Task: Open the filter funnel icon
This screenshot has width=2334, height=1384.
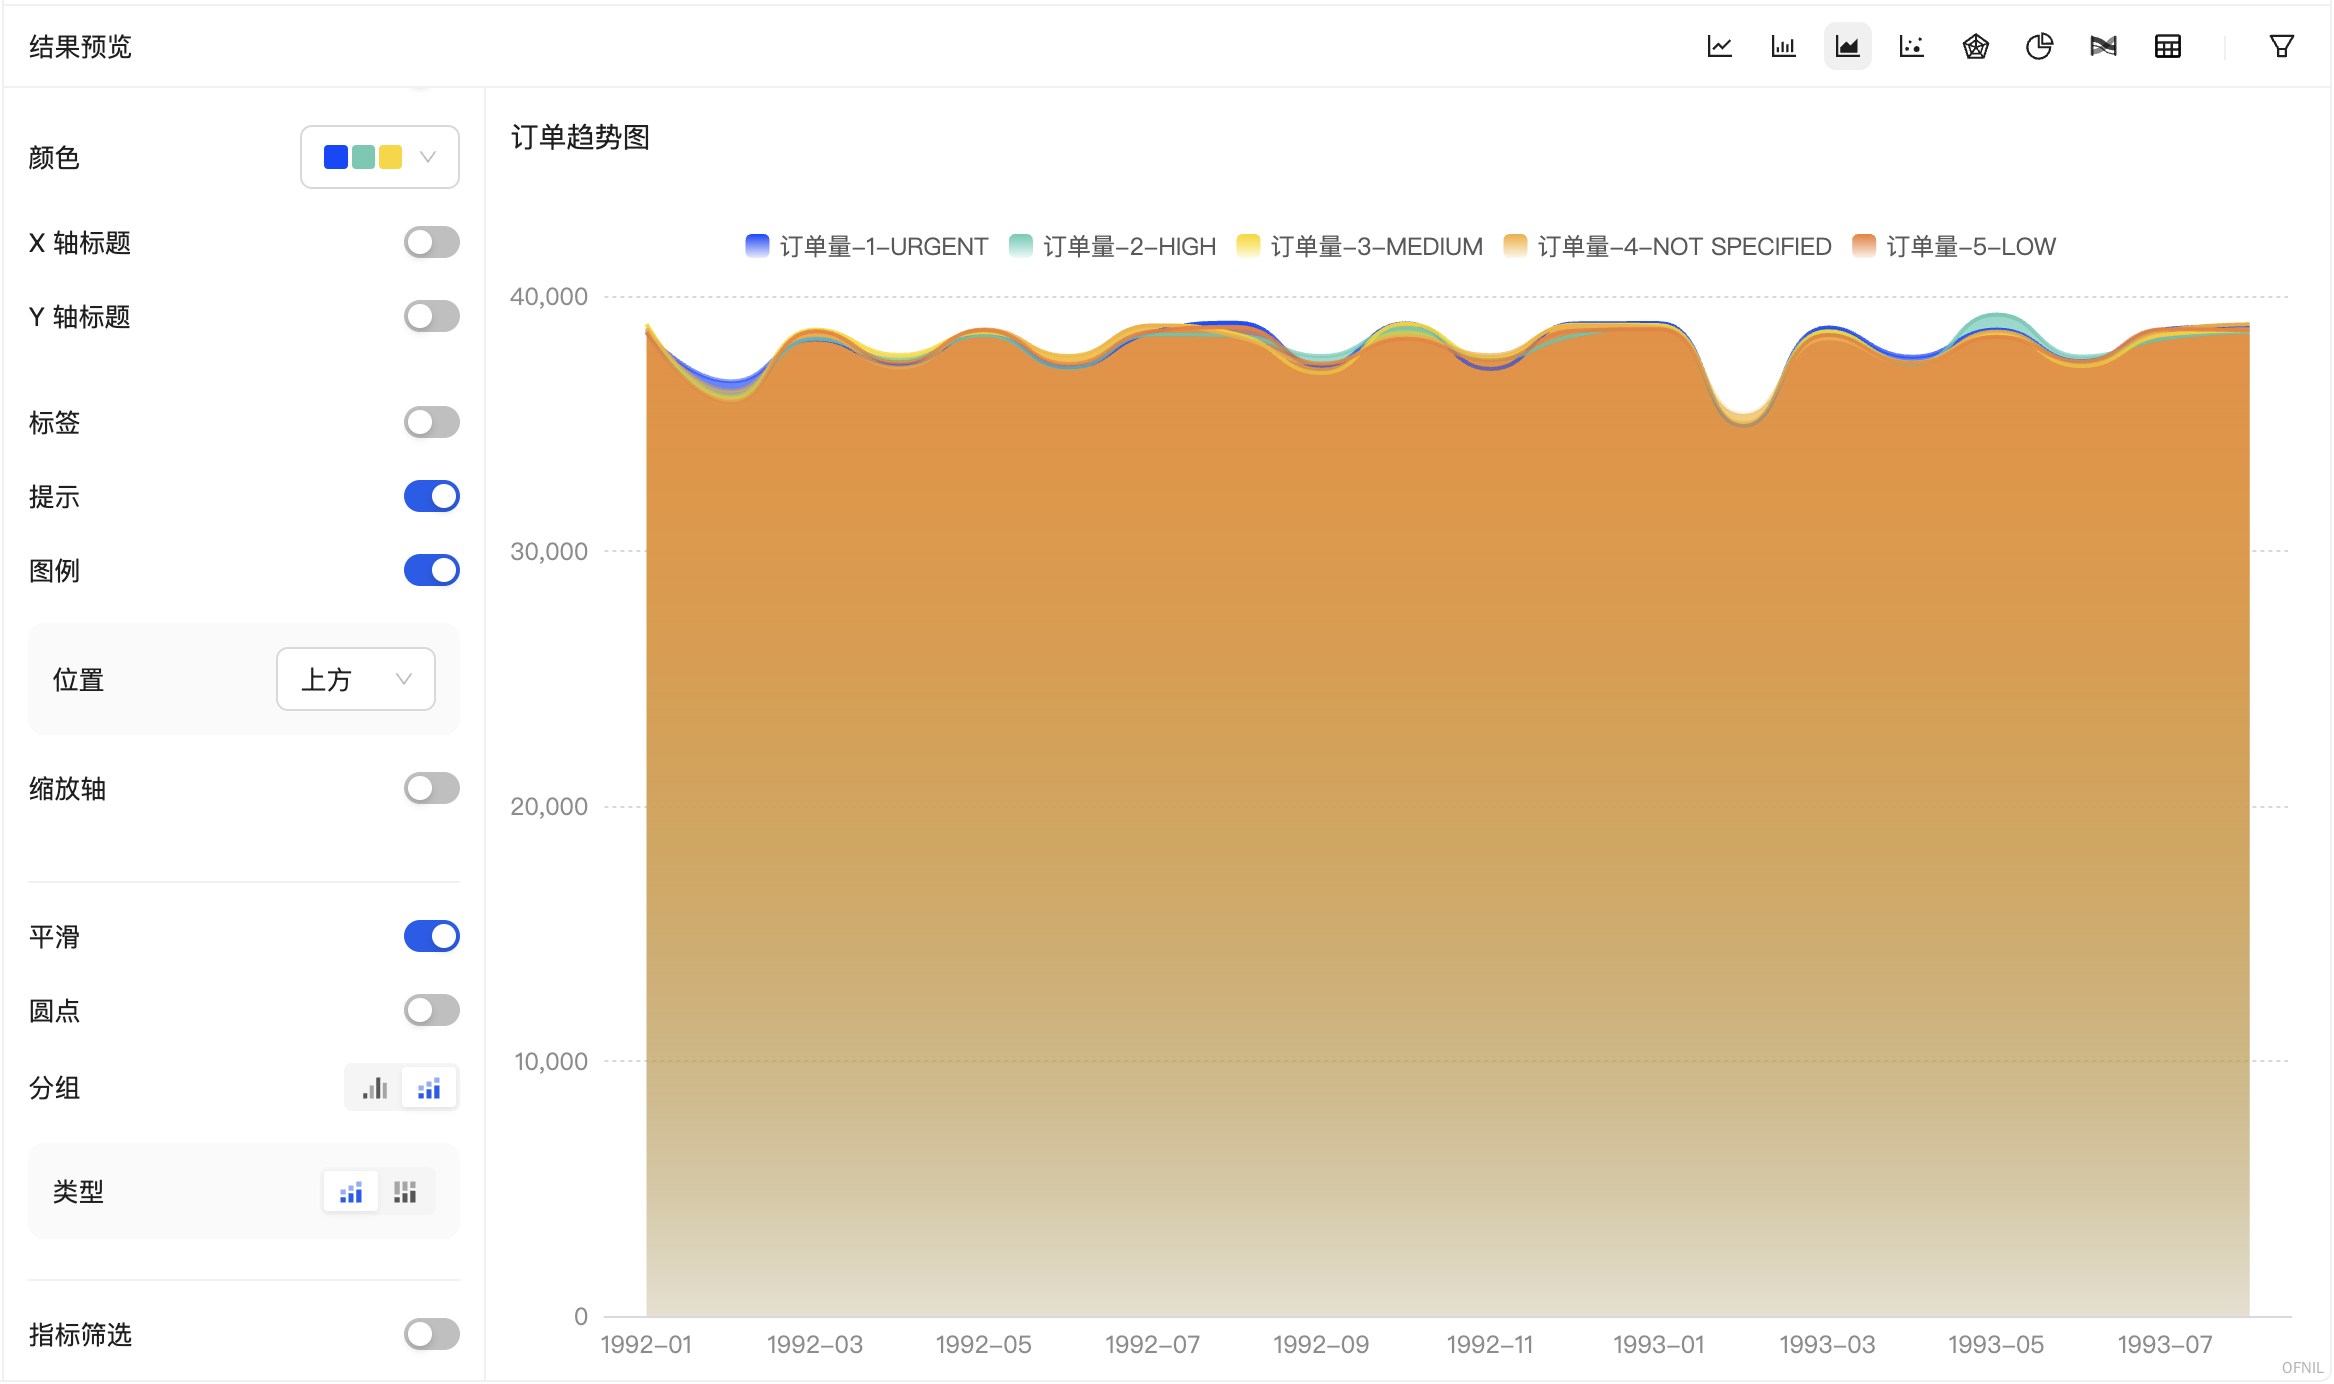Action: click(x=2281, y=46)
